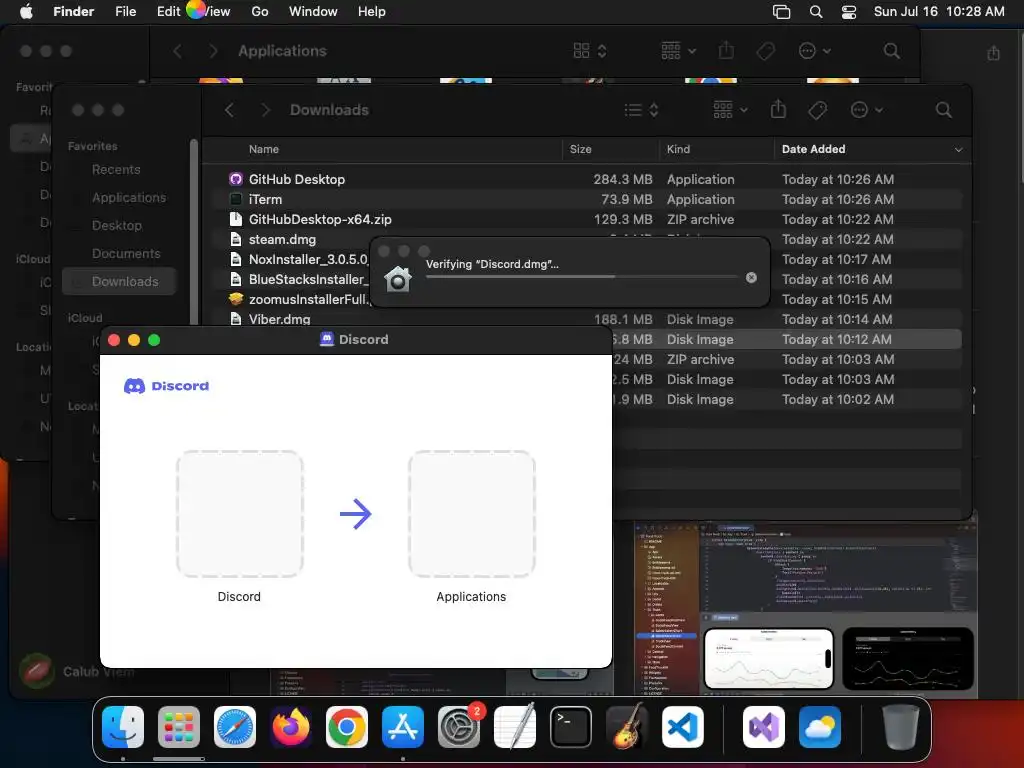Open Spotlight search in the menu bar

(x=816, y=12)
